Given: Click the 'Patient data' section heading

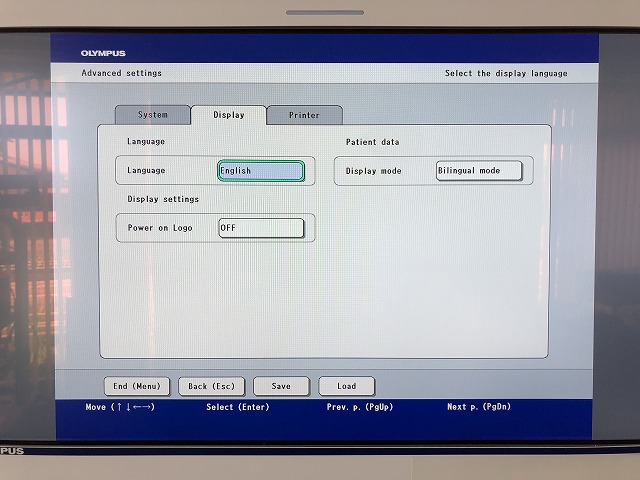Looking at the screenshot, I should 373,142.
